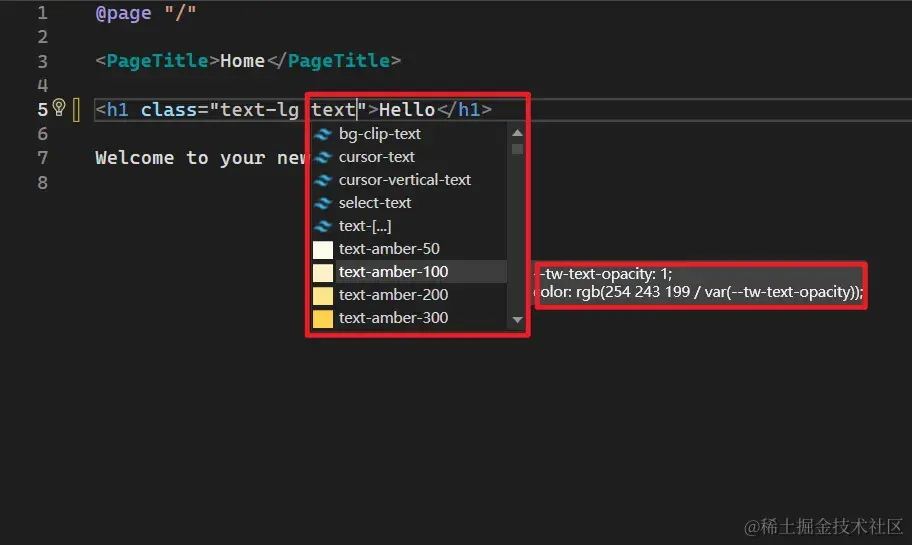
Task: Click the word Home in PageTitle
Action: coord(243,60)
